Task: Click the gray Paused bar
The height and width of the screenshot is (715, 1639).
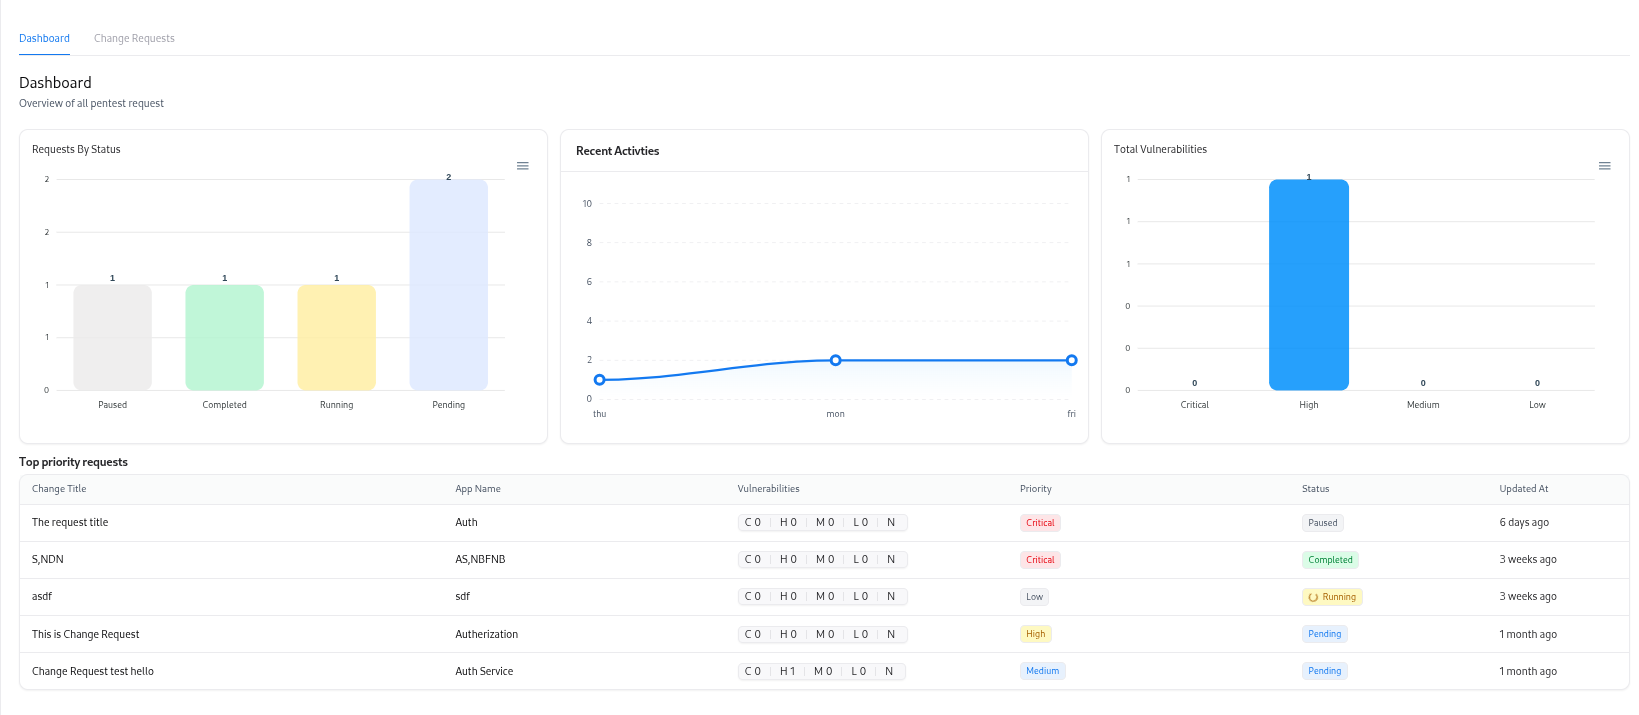Action: (112, 338)
